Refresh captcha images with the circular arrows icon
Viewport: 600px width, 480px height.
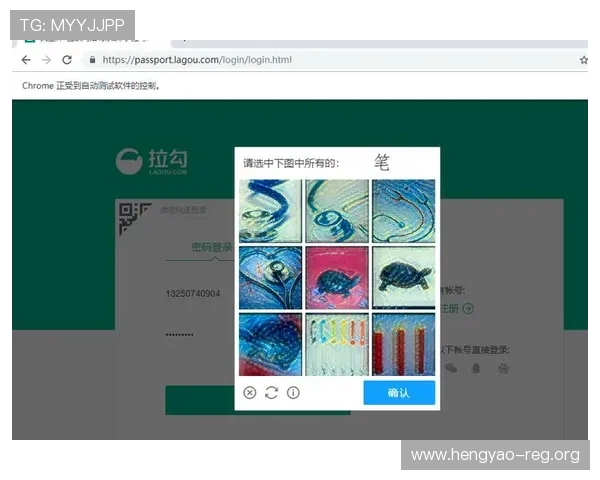271,393
